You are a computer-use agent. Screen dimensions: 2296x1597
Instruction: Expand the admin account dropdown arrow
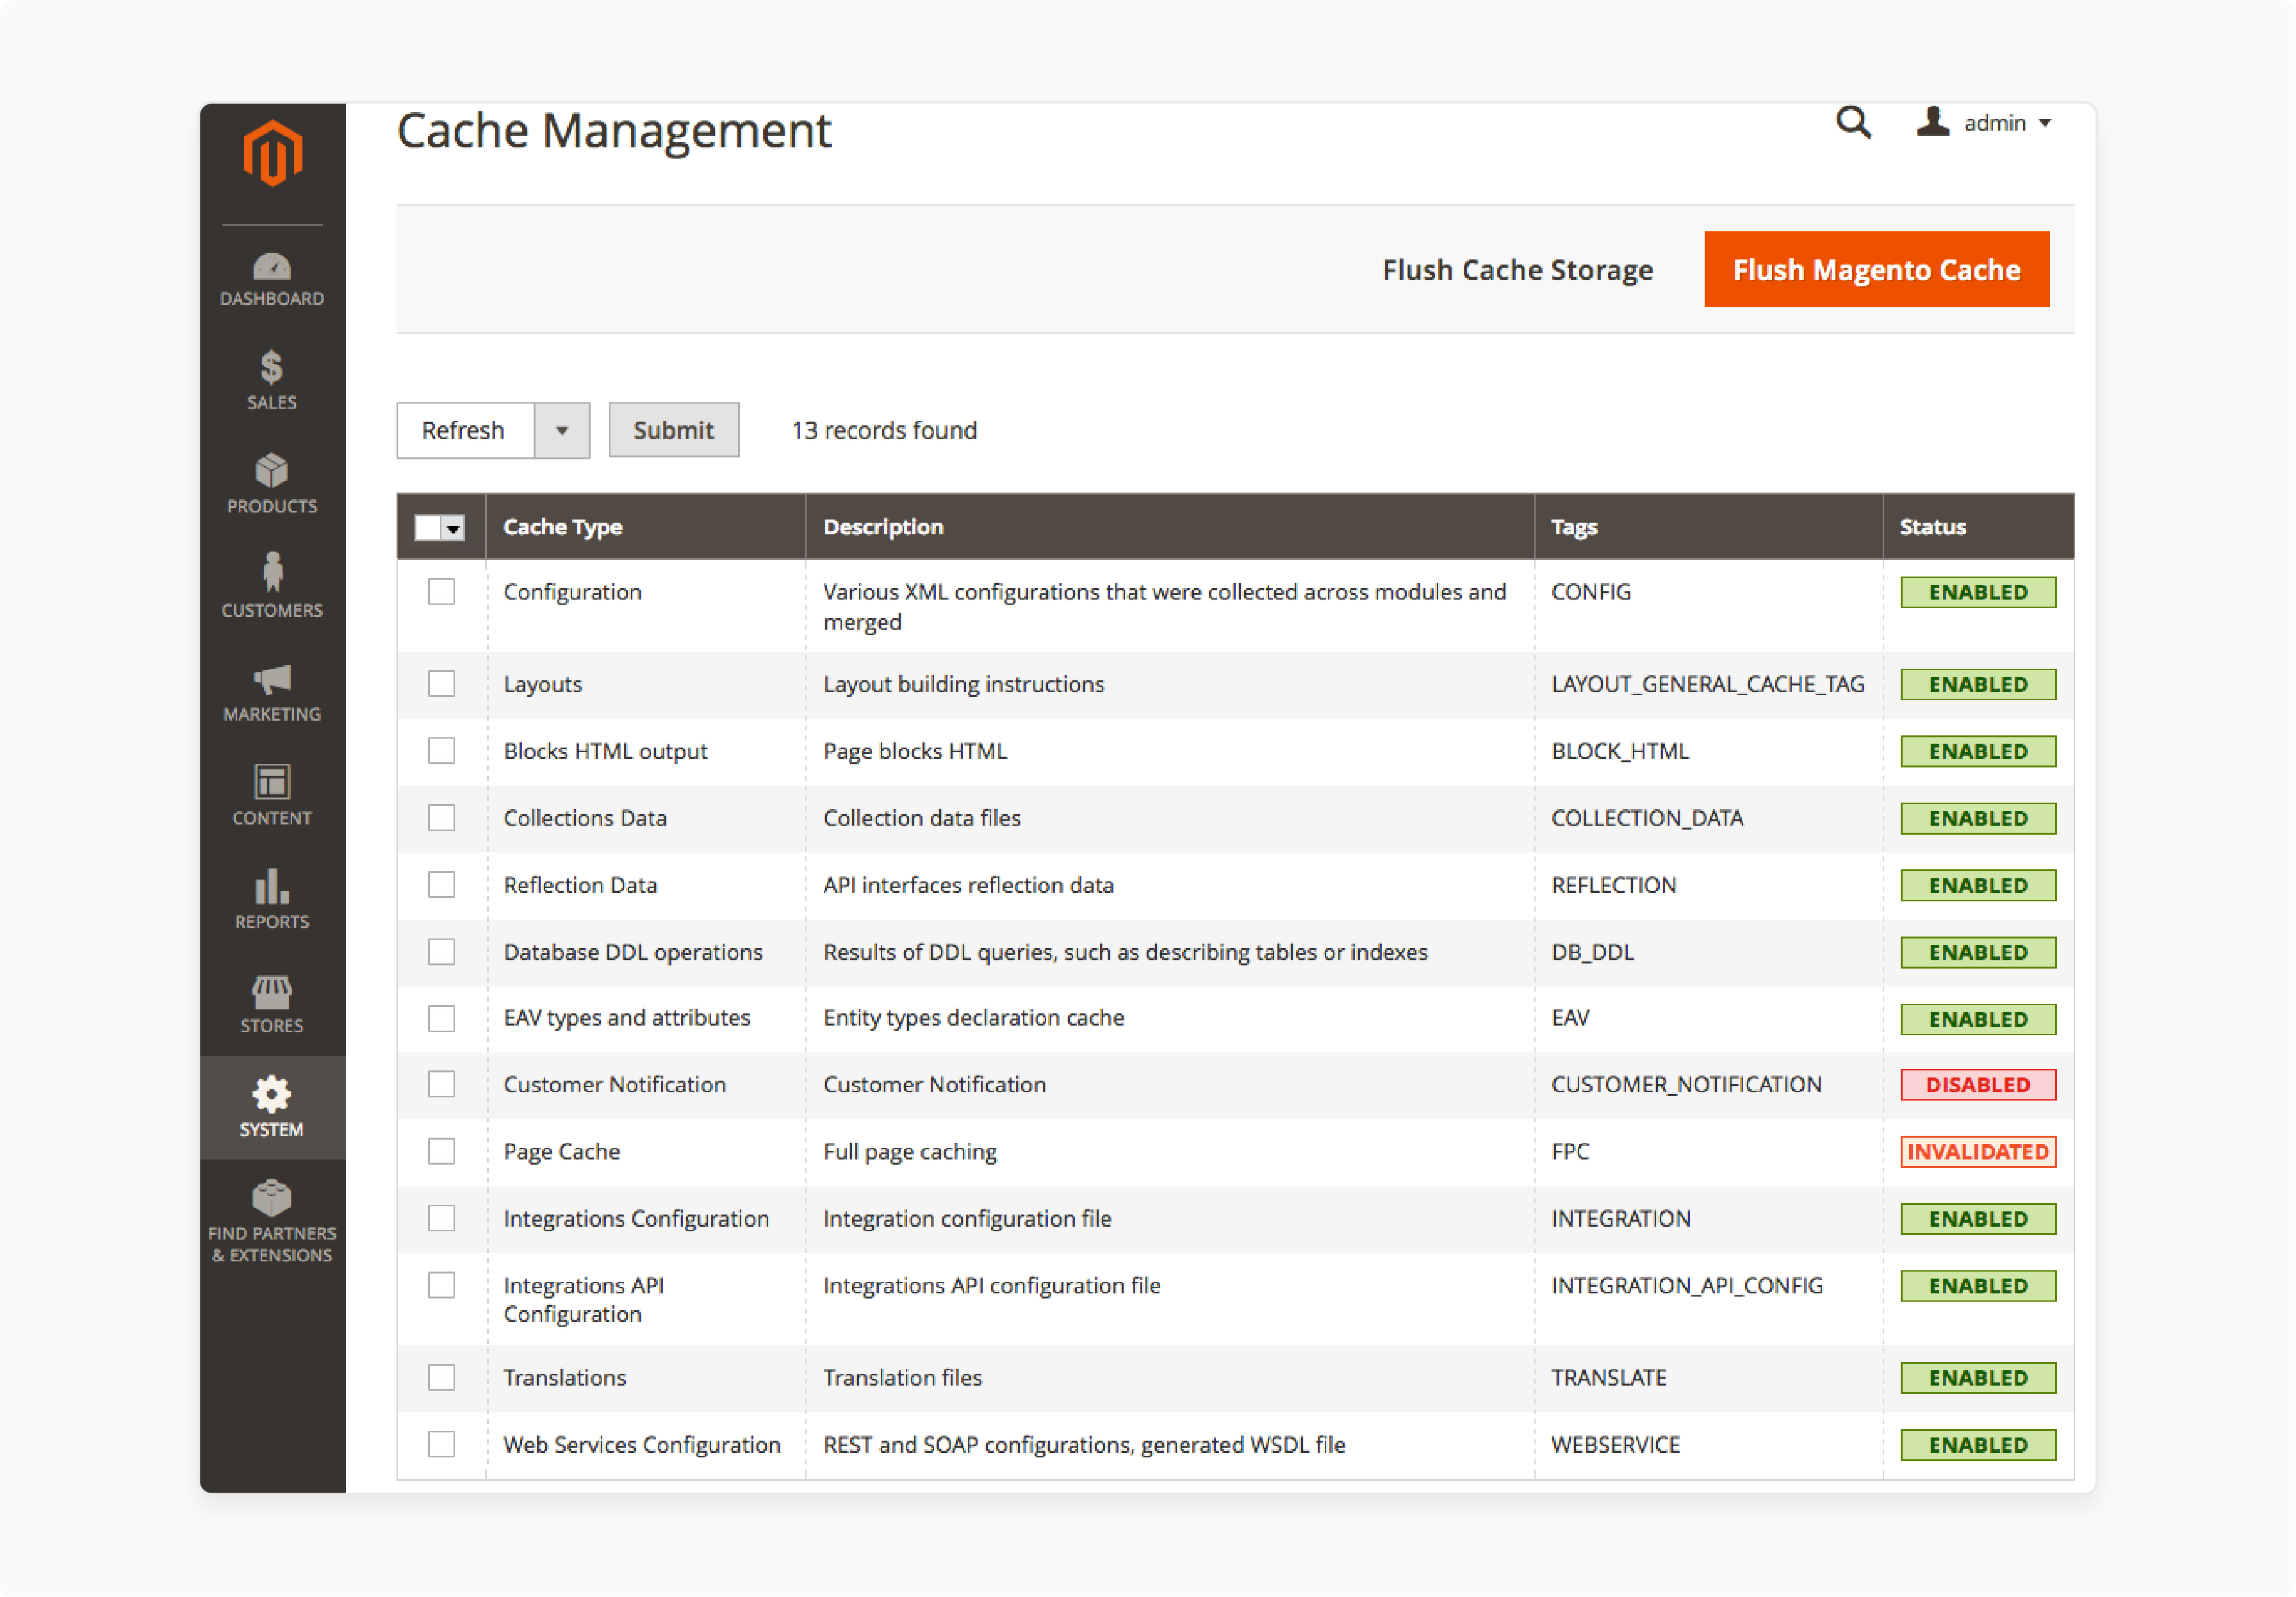2046,123
